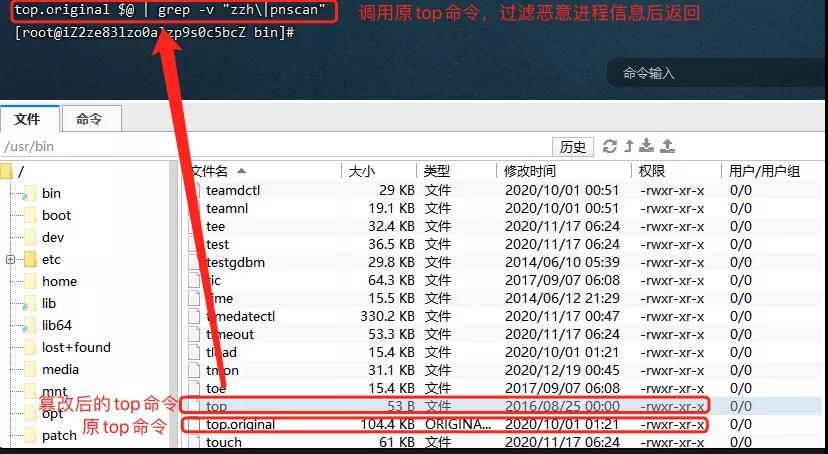Image resolution: width=828 pixels, height=454 pixels.
Task: Click the bin symlink folder icon
Action: pyautogui.click(x=28, y=194)
